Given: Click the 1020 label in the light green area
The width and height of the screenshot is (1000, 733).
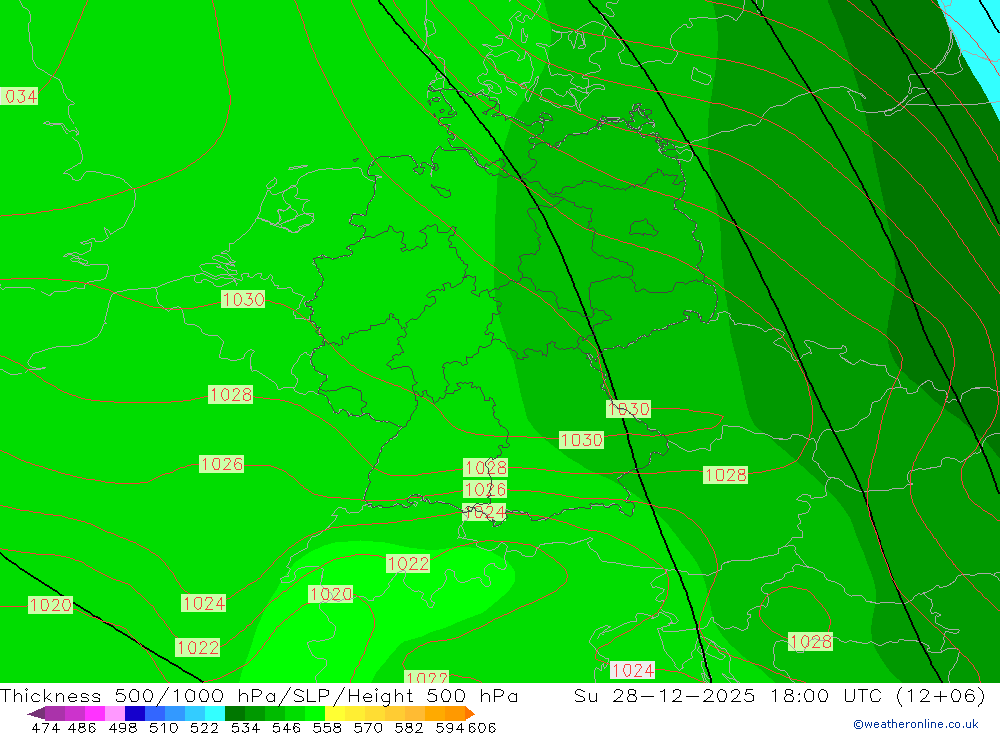Looking at the screenshot, I should [330, 594].
